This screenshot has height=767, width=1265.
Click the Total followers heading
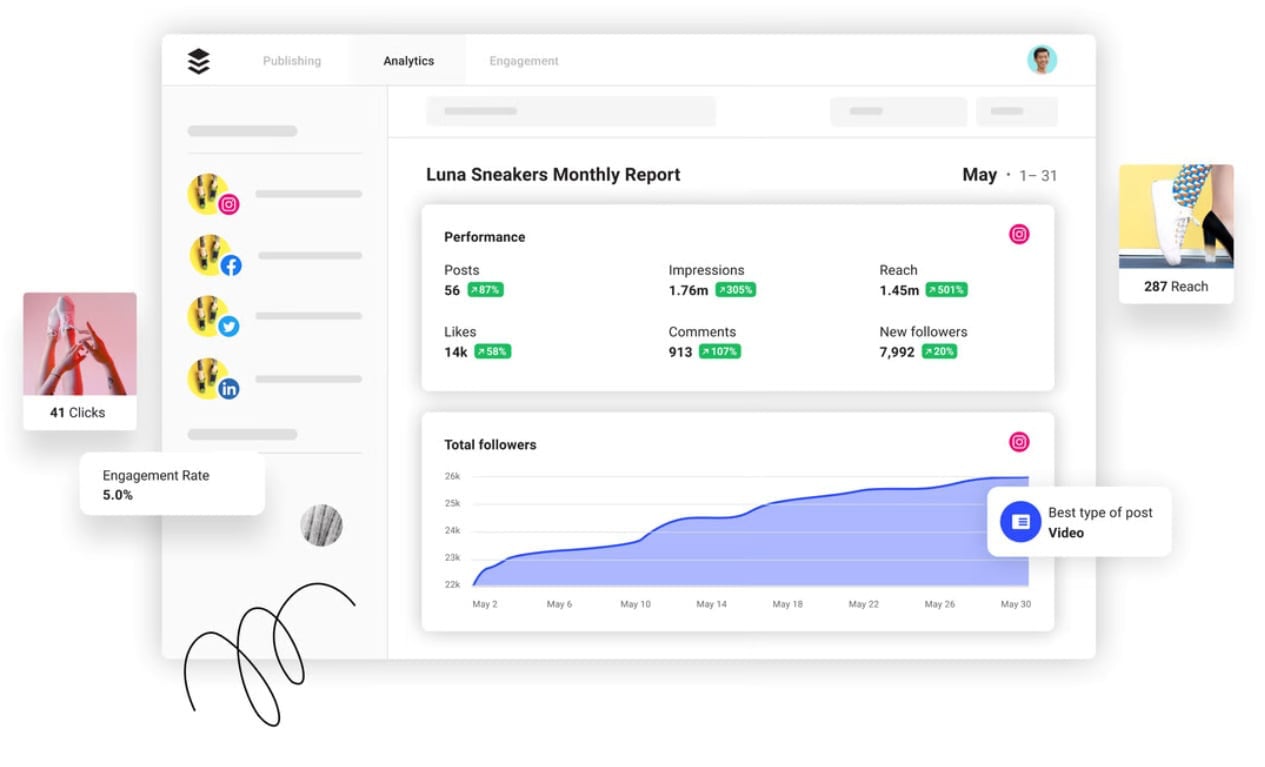[490, 445]
